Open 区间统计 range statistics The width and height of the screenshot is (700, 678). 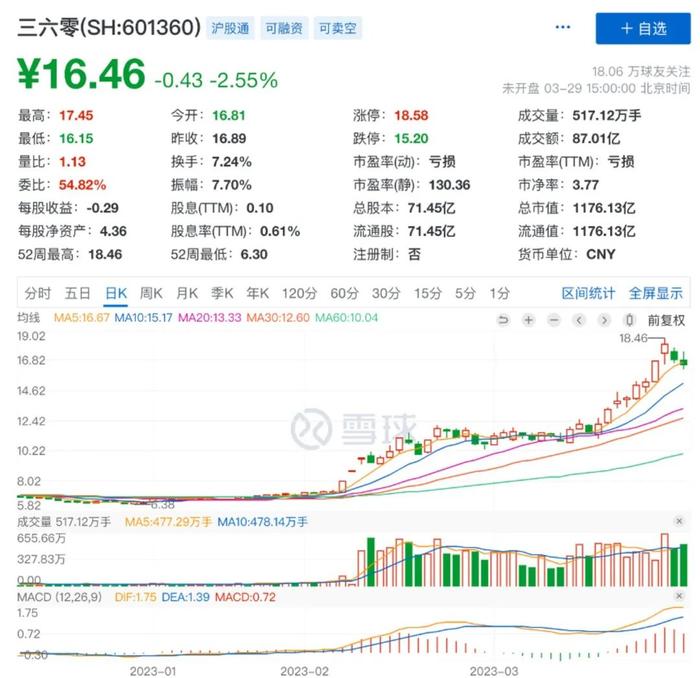click(588, 293)
